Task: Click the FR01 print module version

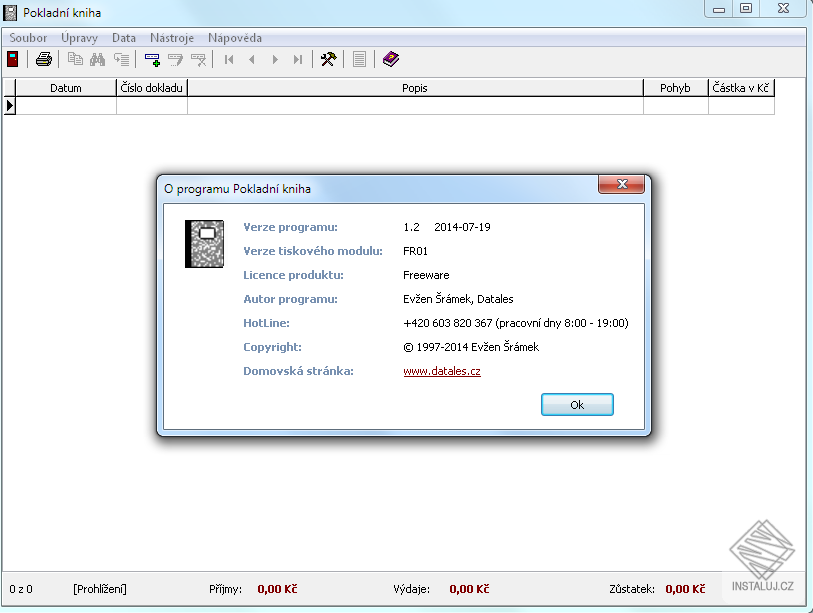Action: 415,251
